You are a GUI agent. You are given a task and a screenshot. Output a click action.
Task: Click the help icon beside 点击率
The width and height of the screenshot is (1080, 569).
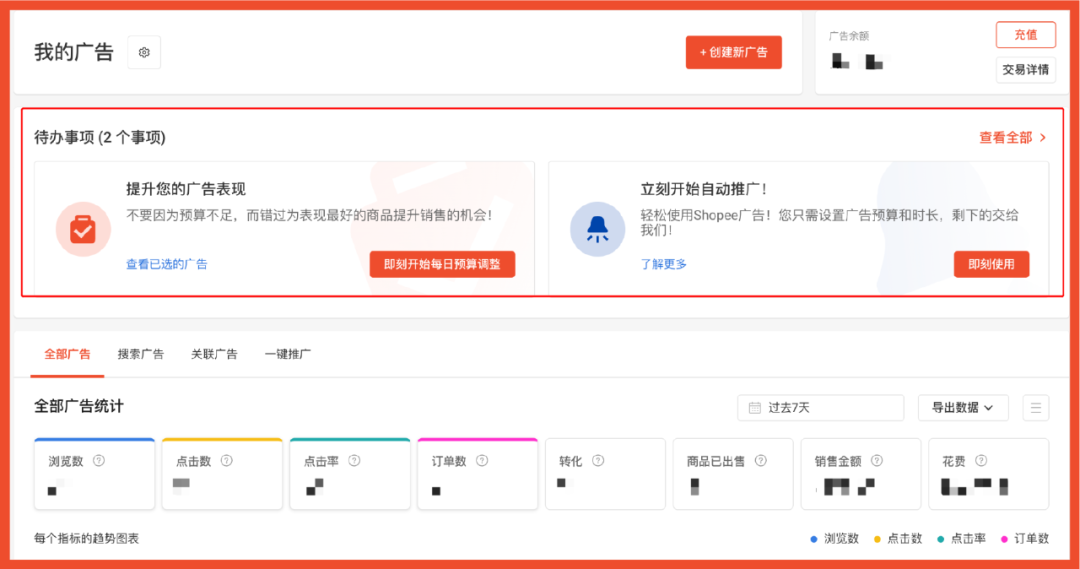(x=354, y=461)
